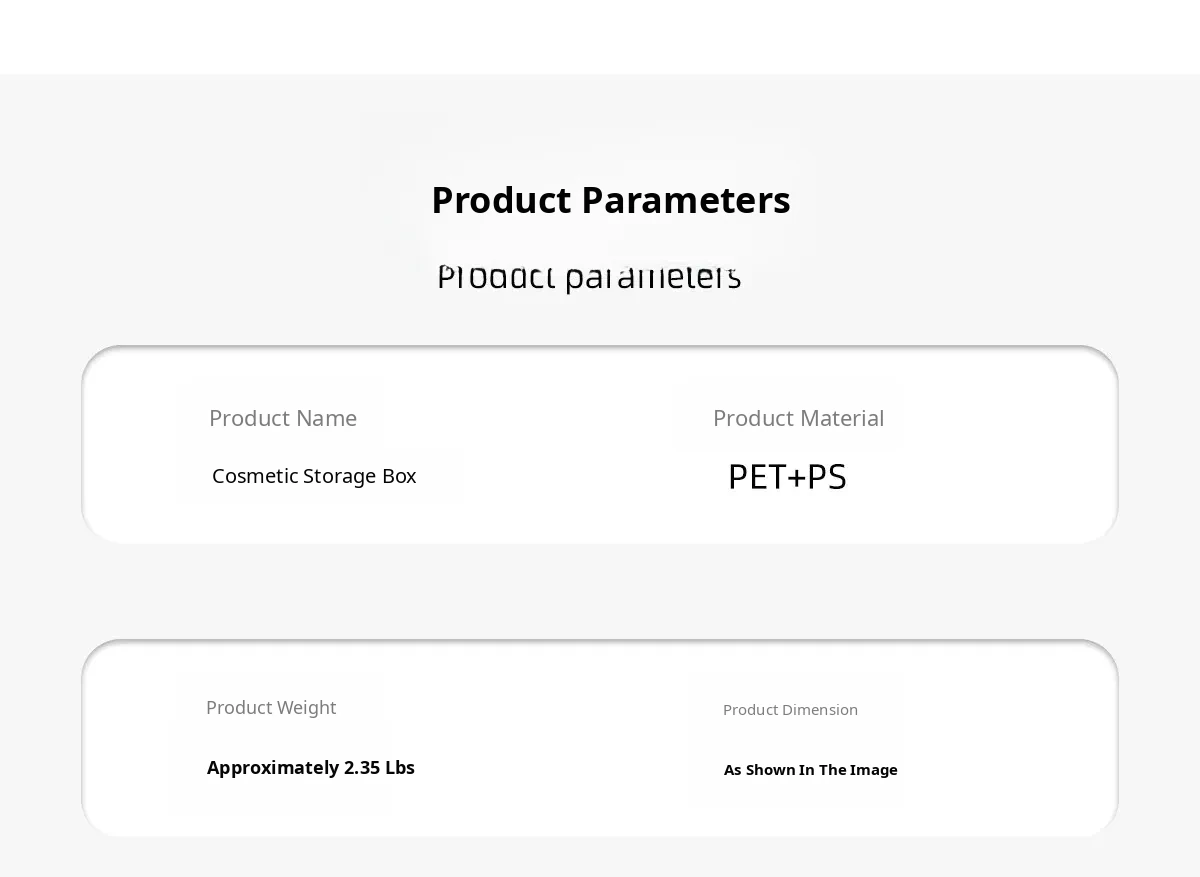Click "PET" in the material value
1200x877 pixels.
756,477
